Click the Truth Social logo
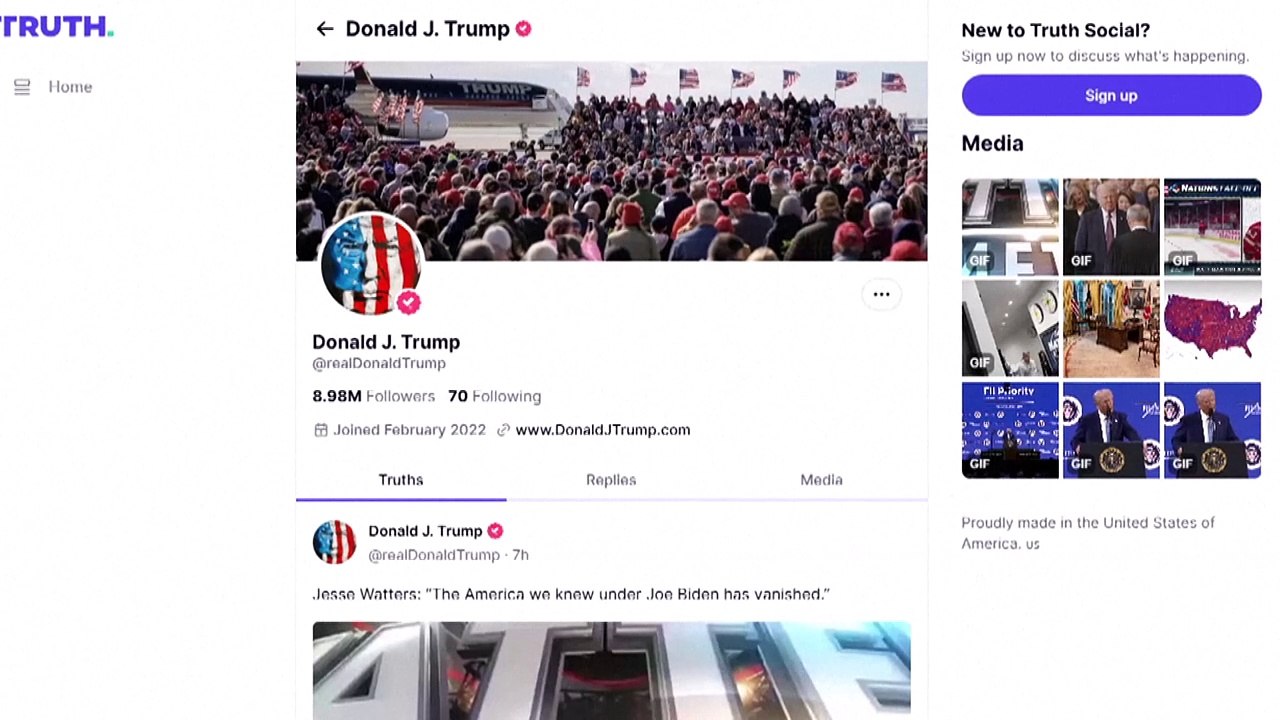 coord(56,27)
